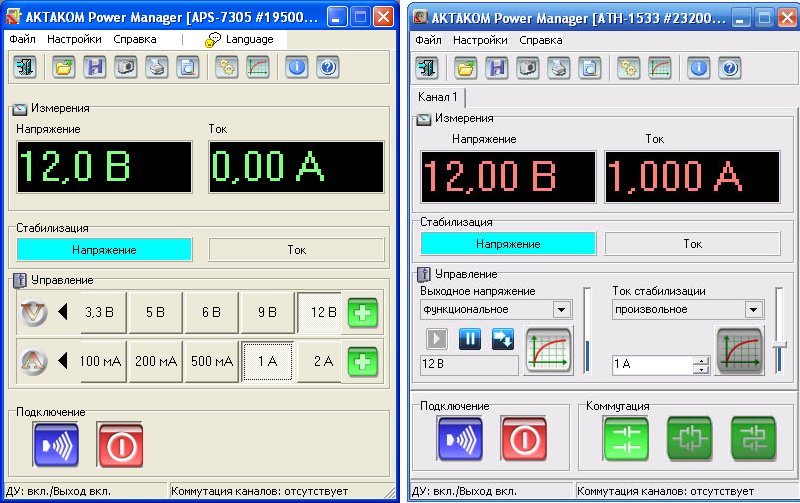
Task: Click printer icon in APS-7305 window toolbar
Action: point(157,67)
